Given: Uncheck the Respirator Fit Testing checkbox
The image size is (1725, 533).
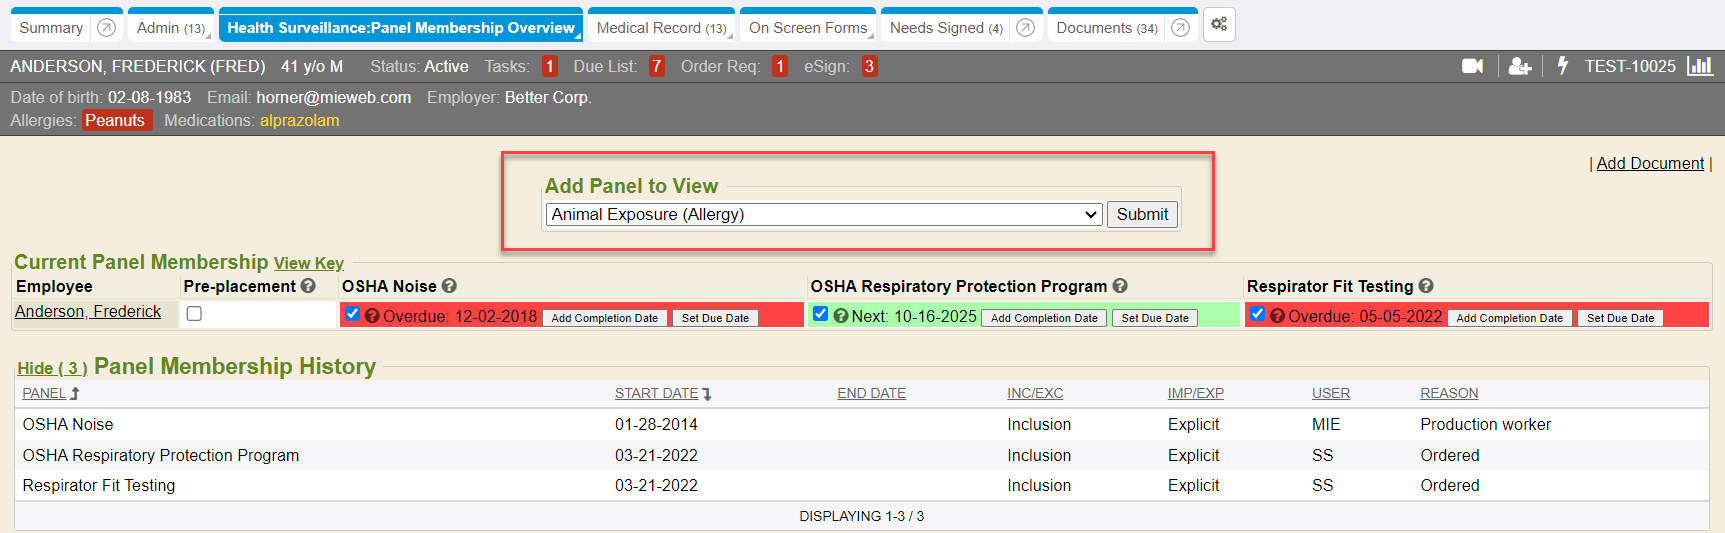Looking at the screenshot, I should click(1257, 314).
